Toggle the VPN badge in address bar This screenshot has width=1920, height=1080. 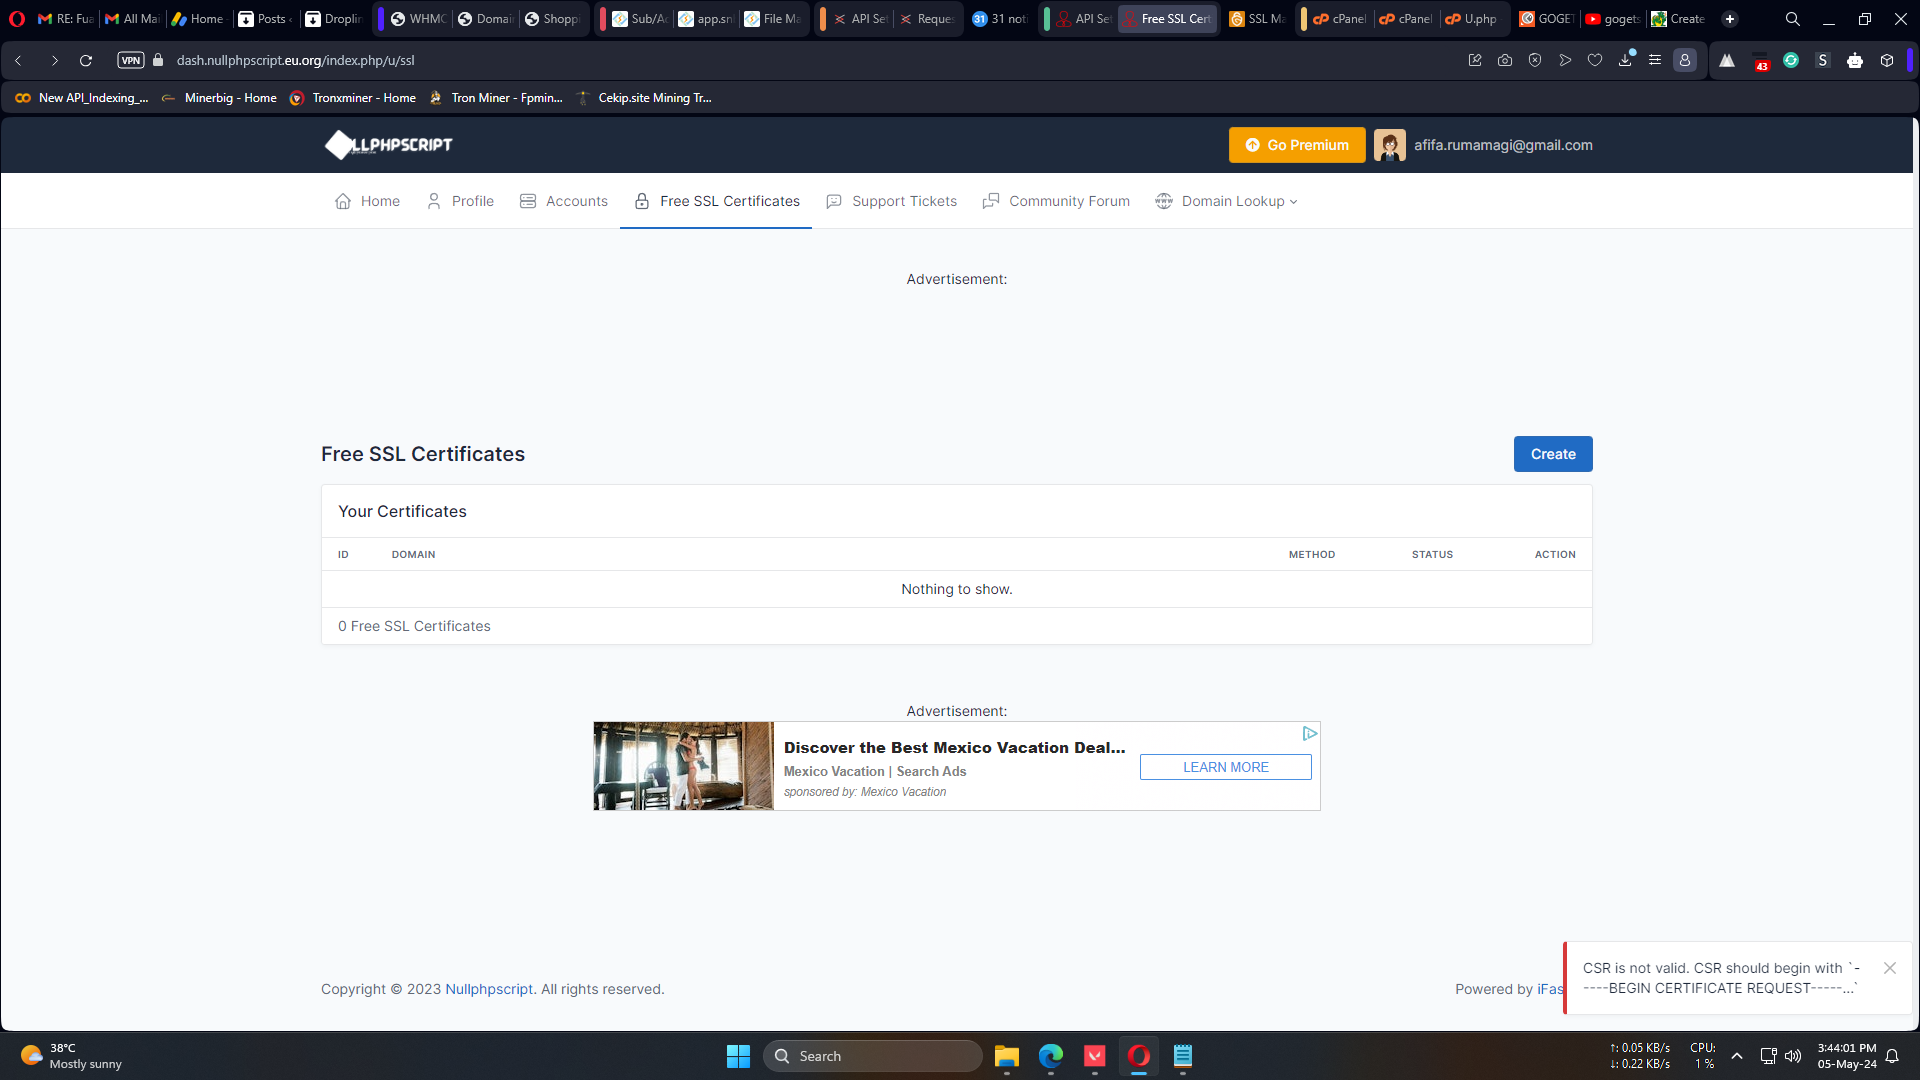131,60
